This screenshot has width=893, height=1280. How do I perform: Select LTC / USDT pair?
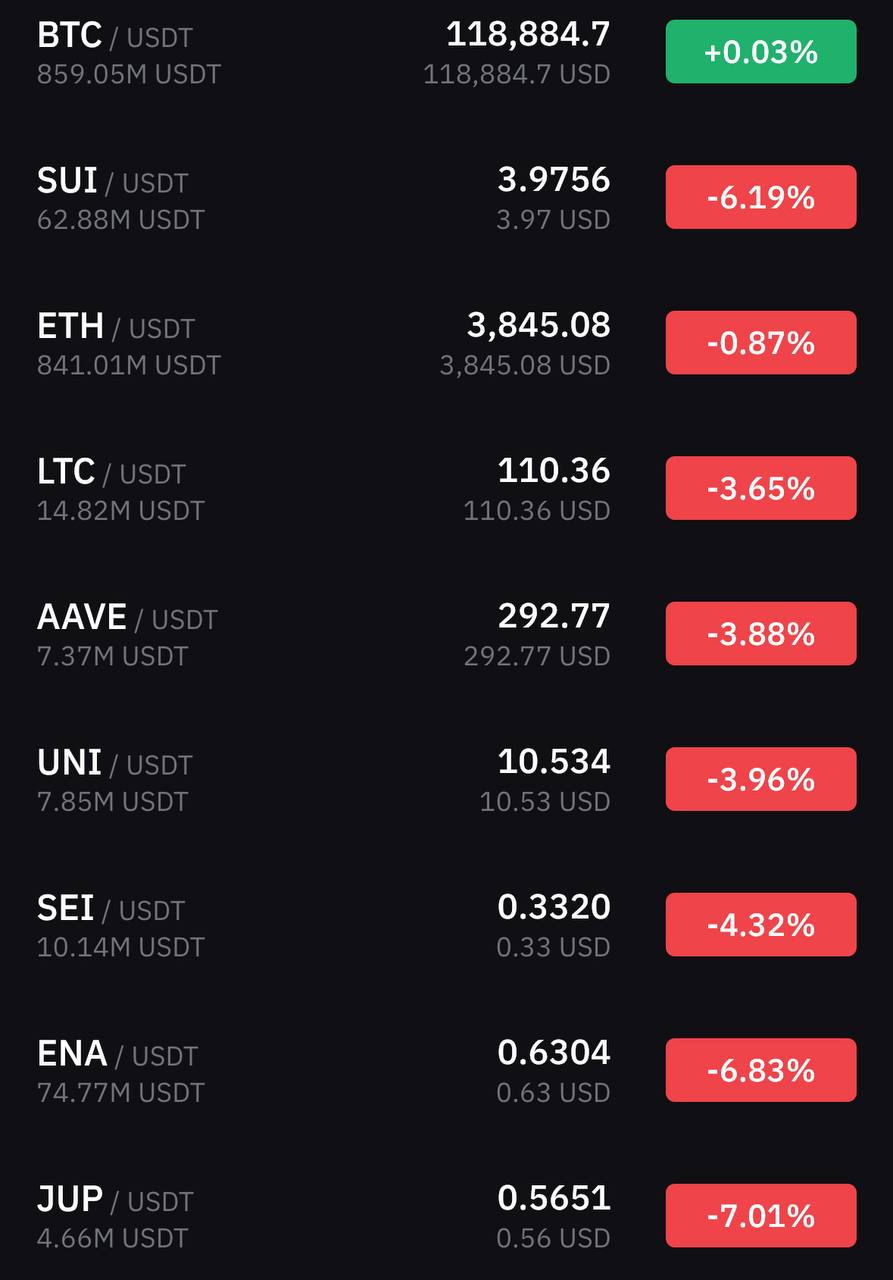[446, 488]
